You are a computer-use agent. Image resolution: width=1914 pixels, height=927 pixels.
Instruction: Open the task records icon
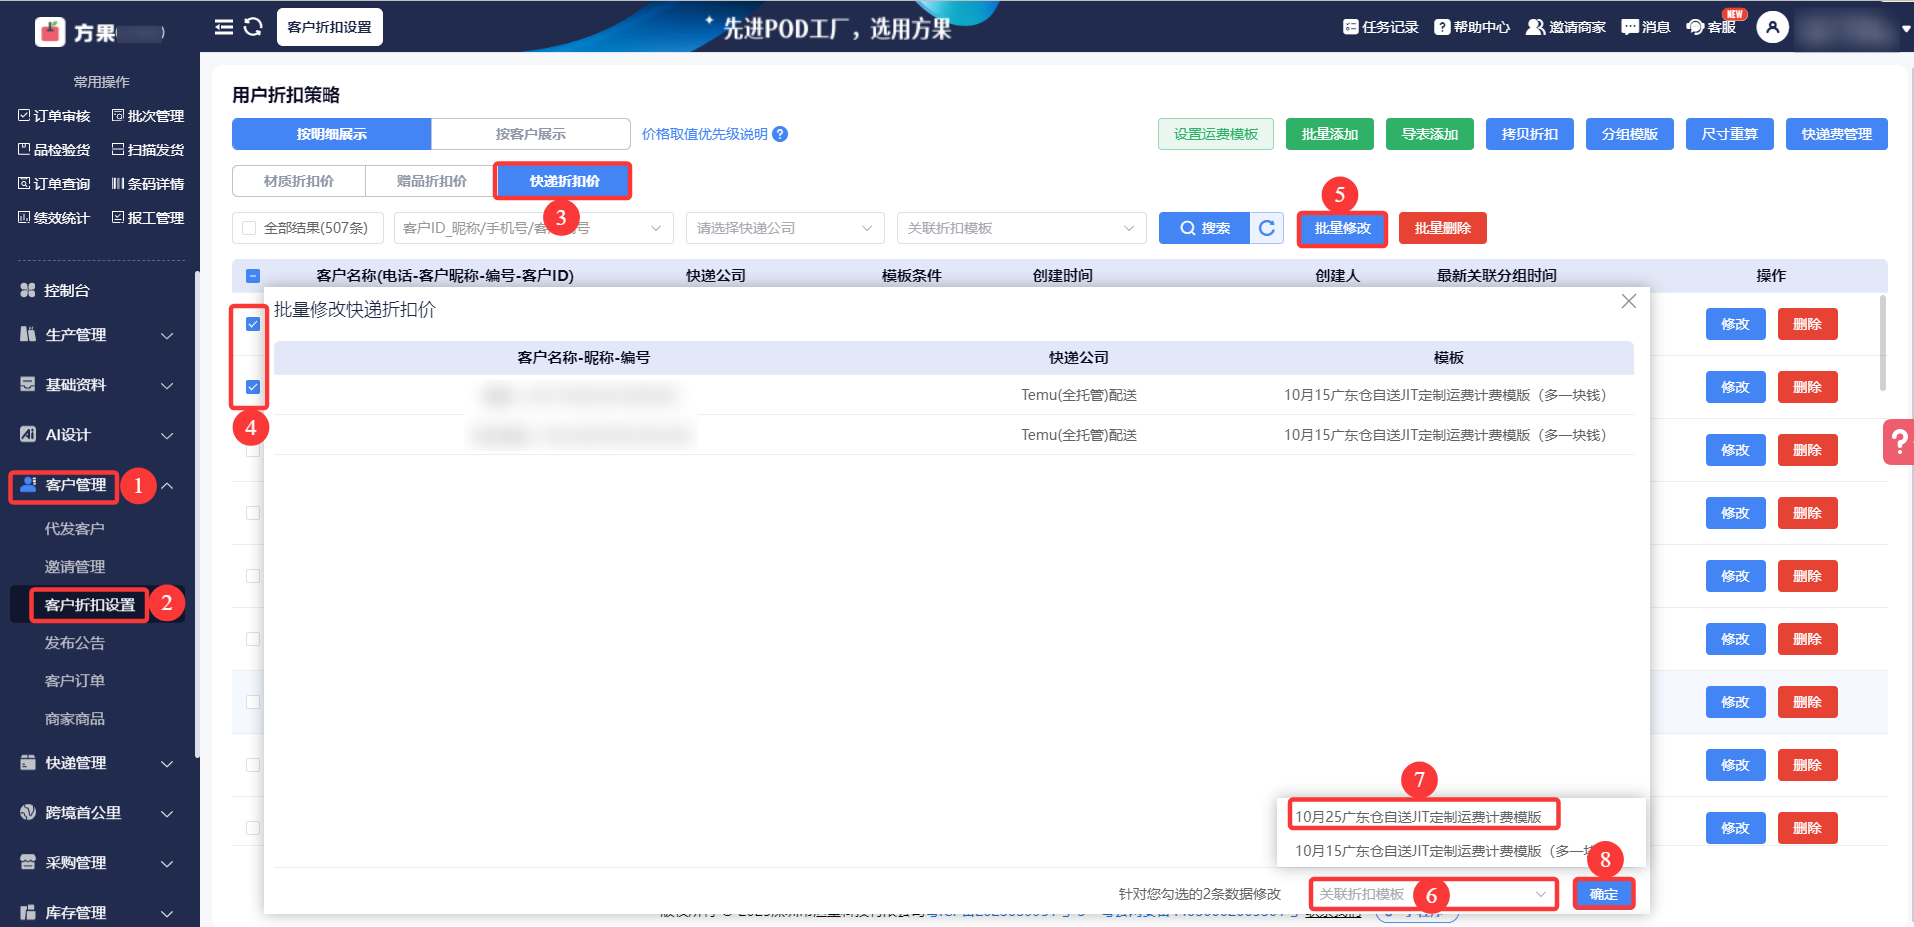tap(1350, 27)
